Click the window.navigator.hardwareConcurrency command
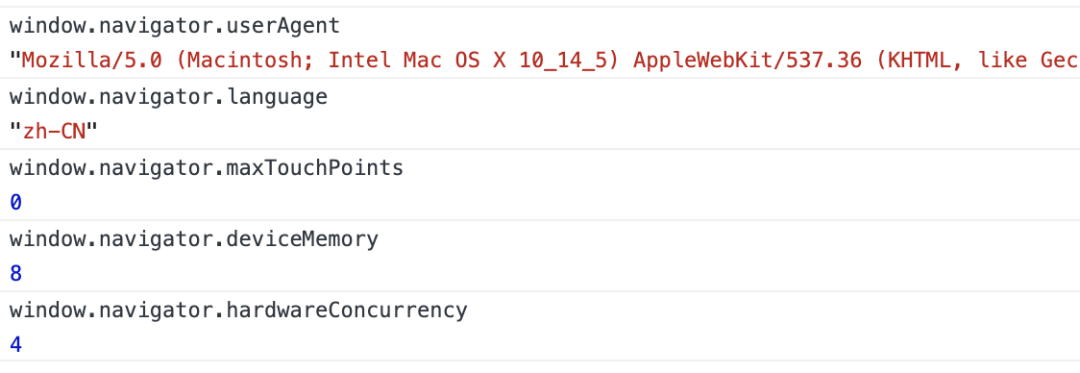Image resolution: width=1080 pixels, height=373 pixels. tap(238, 310)
